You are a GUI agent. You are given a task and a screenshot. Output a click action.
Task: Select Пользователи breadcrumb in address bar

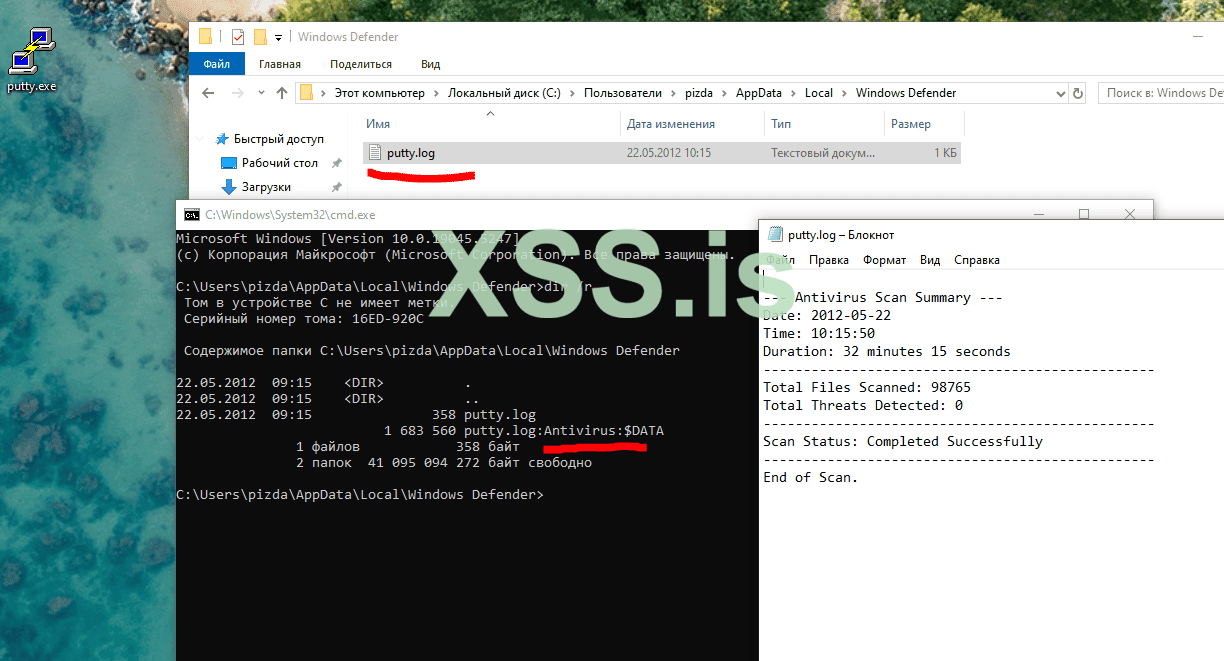623,93
